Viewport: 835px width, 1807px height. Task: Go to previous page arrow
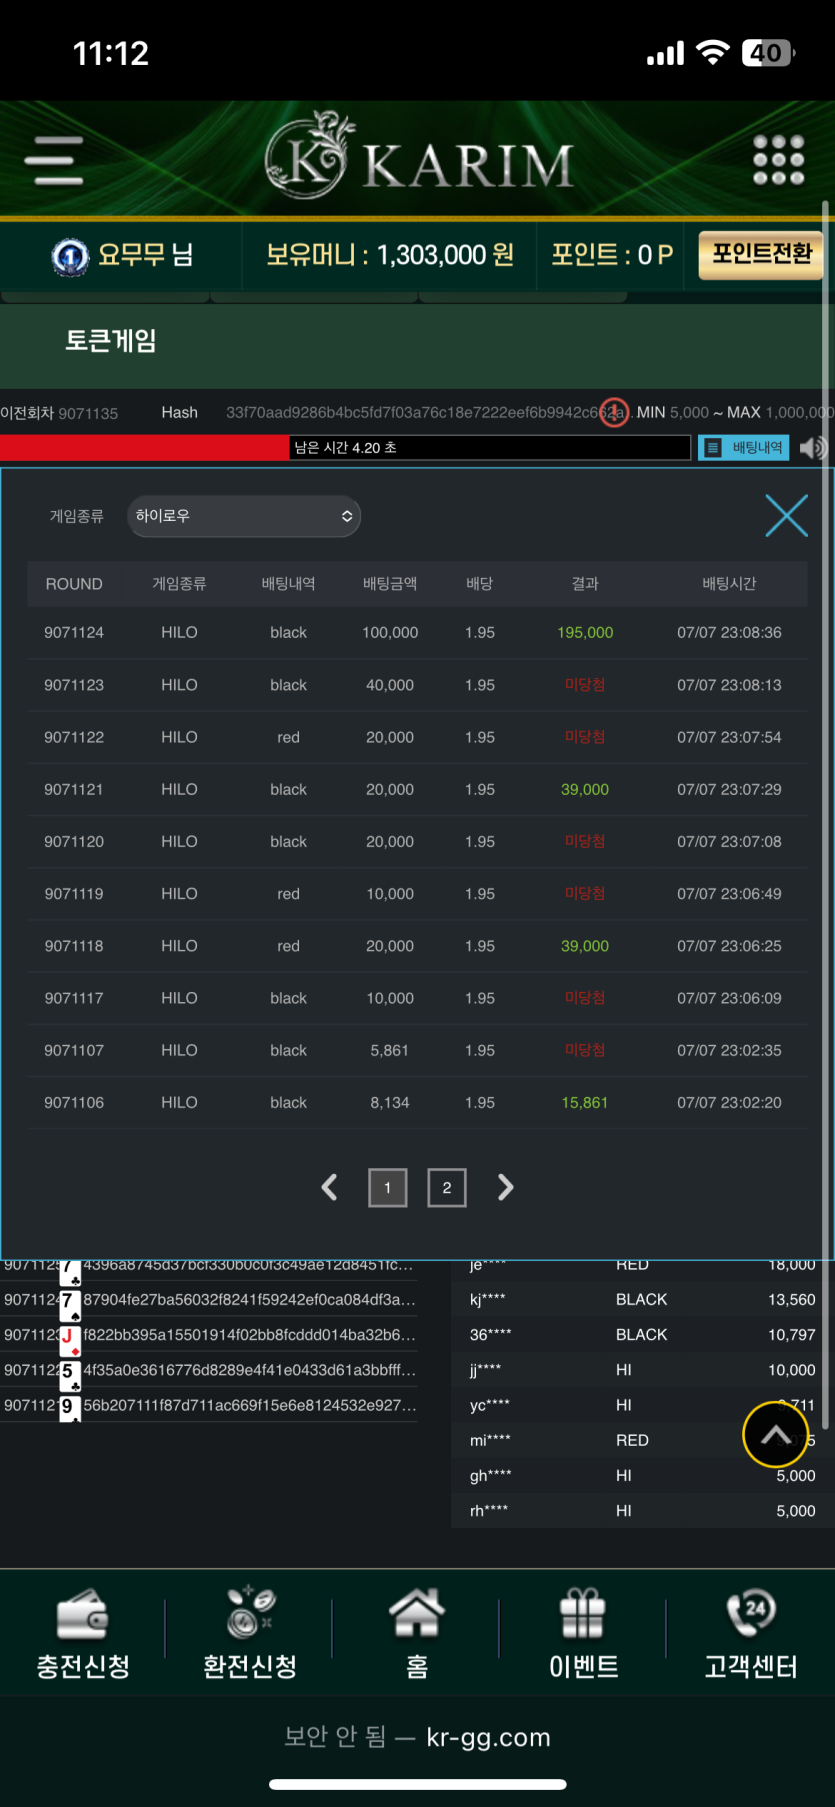329,1187
